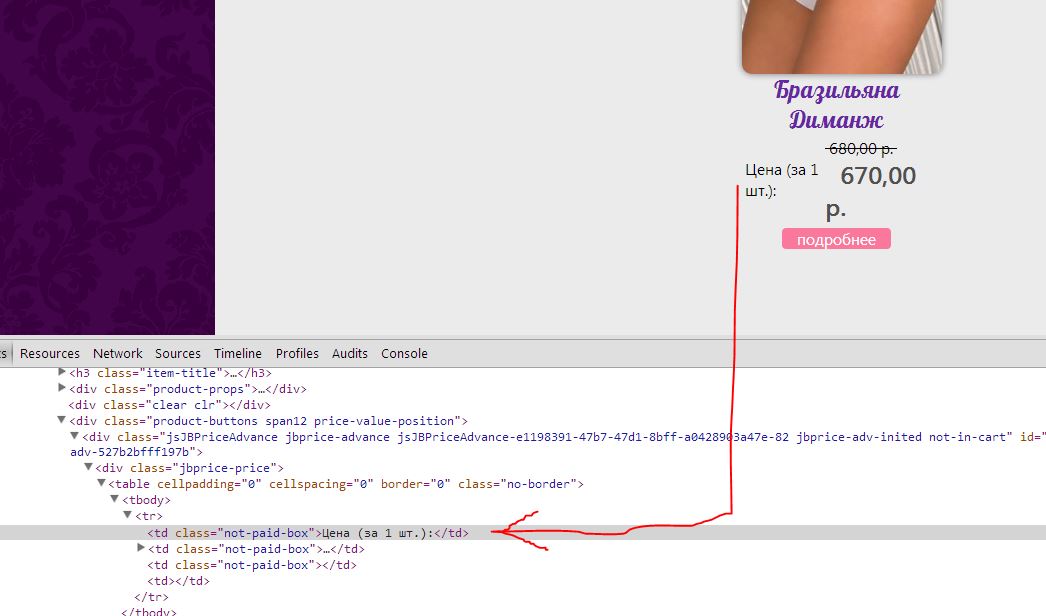Open the Sources panel tab
The width and height of the screenshot is (1046, 616).
coord(178,353)
